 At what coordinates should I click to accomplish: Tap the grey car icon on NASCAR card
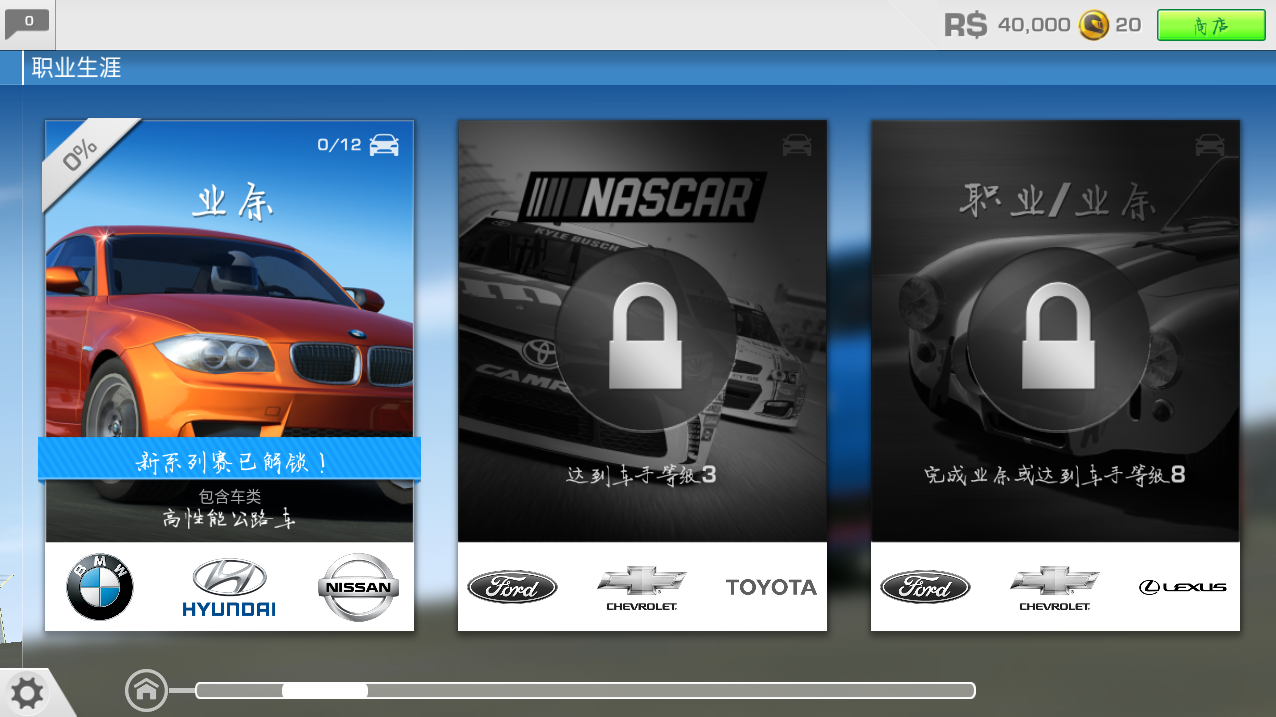tap(797, 145)
